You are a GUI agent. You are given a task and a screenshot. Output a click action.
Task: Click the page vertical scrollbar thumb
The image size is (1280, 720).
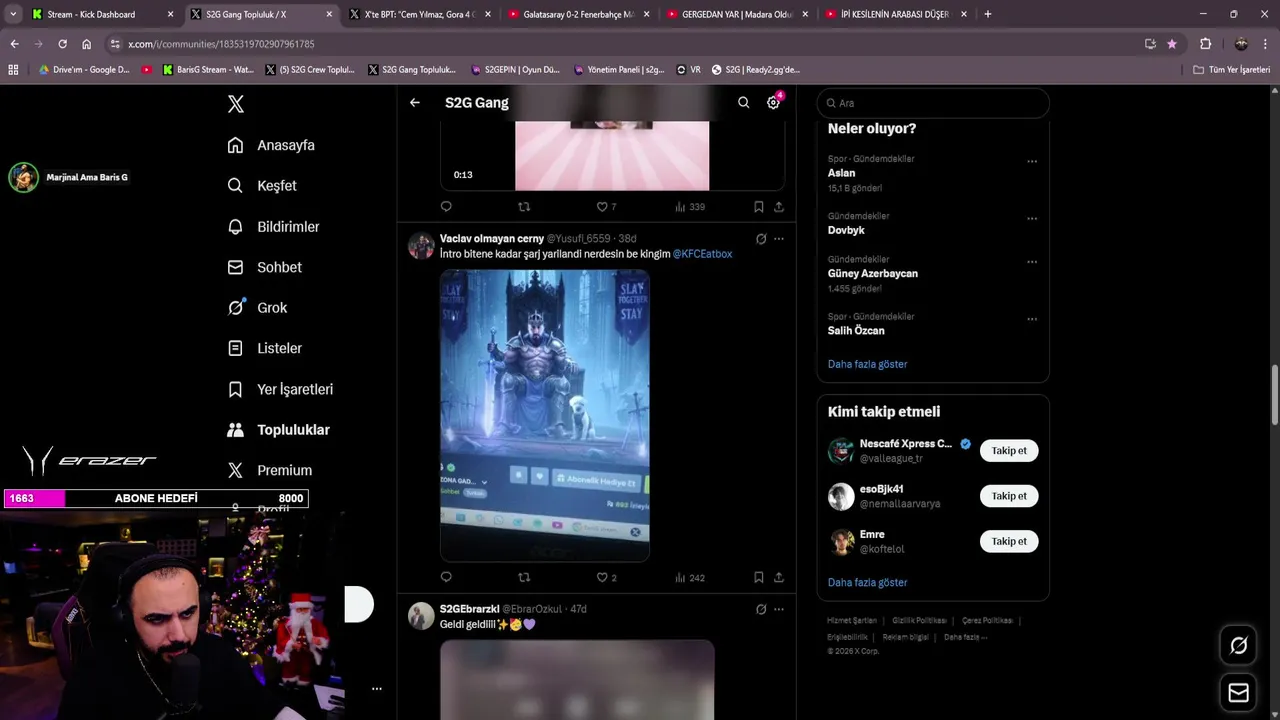pyautogui.click(x=1274, y=395)
